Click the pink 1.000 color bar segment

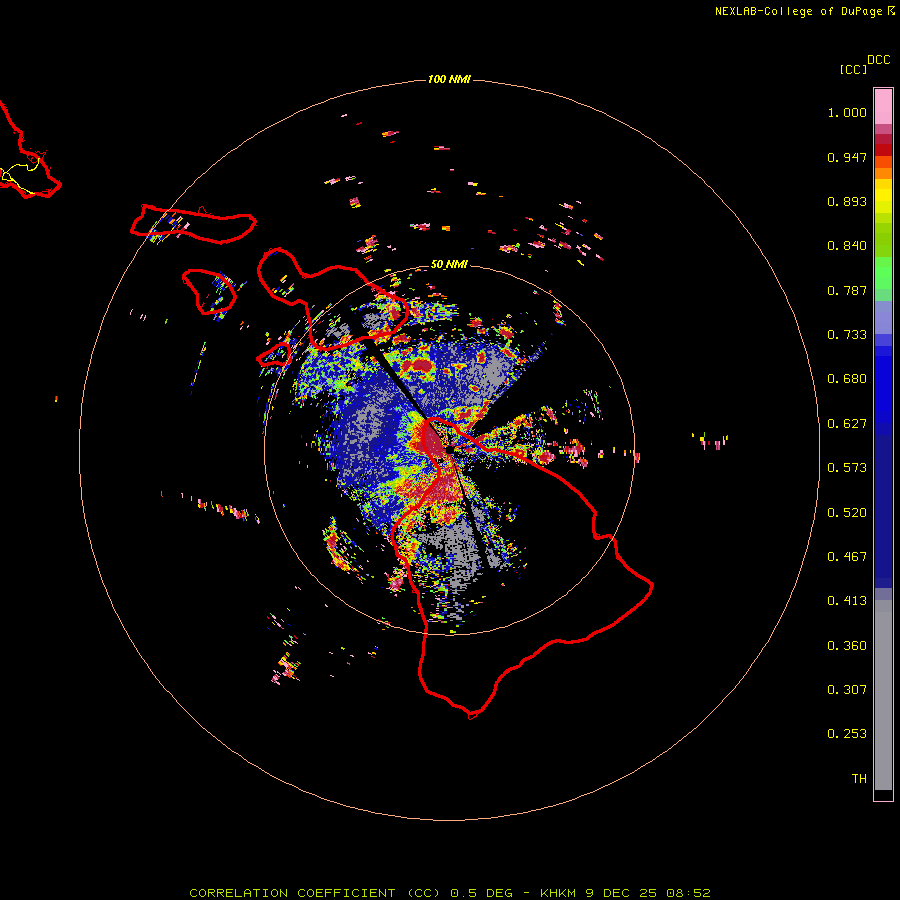coord(883,107)
